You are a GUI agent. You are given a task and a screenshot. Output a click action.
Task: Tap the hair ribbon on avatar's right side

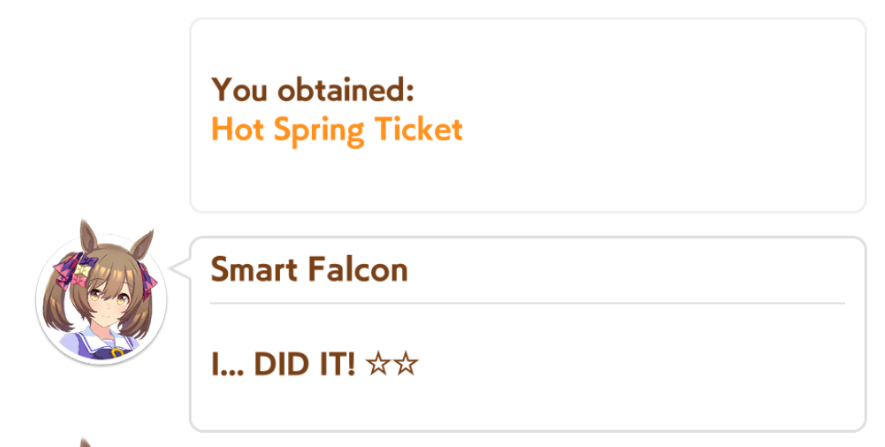[x=148, y=277]
